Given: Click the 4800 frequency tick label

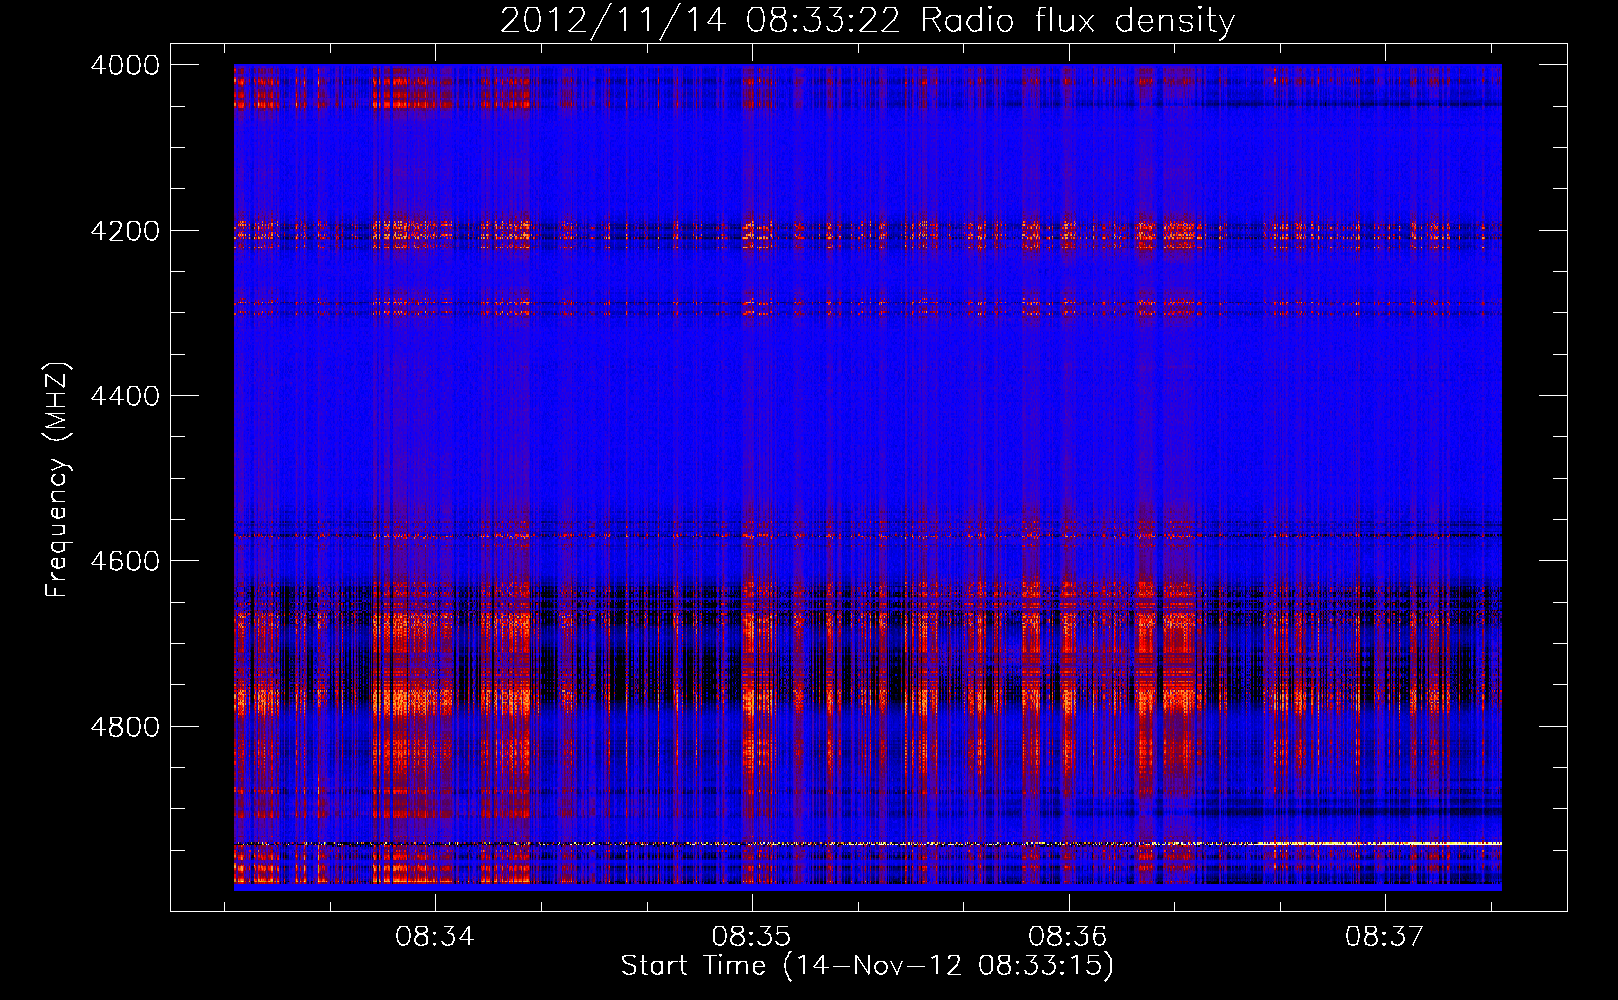Looking at the screenshot, I should pyautogui.click(x=125, y=727).
